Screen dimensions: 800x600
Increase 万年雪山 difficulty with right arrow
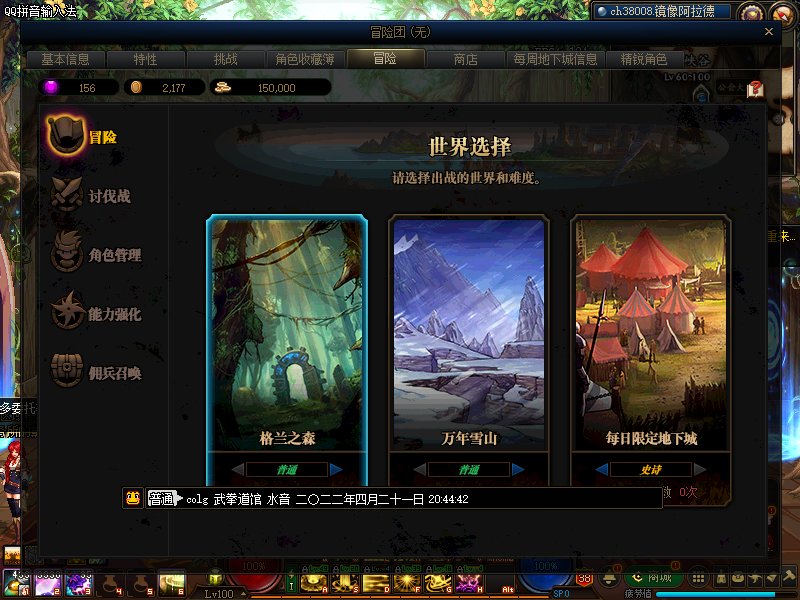coord(518,469)
